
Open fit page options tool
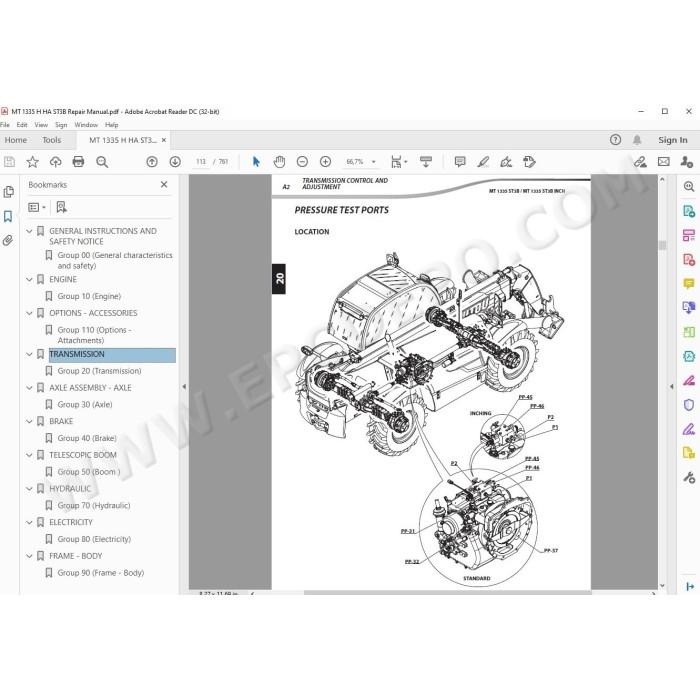[x=399, y=162]
